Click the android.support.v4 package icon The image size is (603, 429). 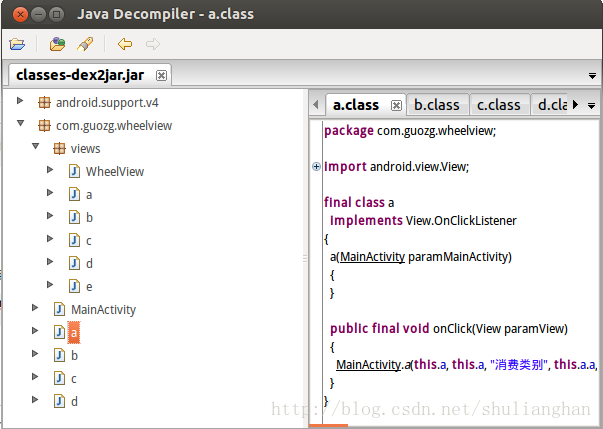click(x=44, y=103)
